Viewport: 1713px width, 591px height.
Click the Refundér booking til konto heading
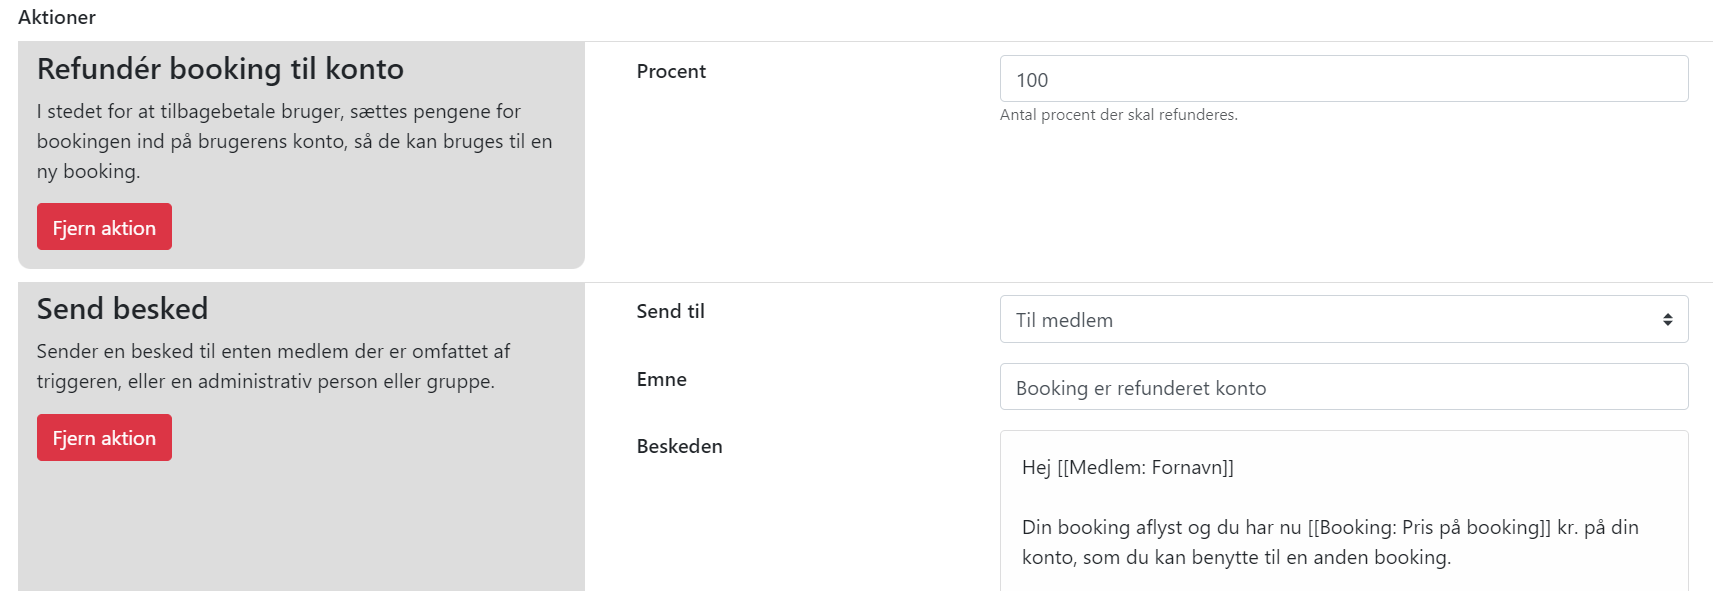point(220,69)
